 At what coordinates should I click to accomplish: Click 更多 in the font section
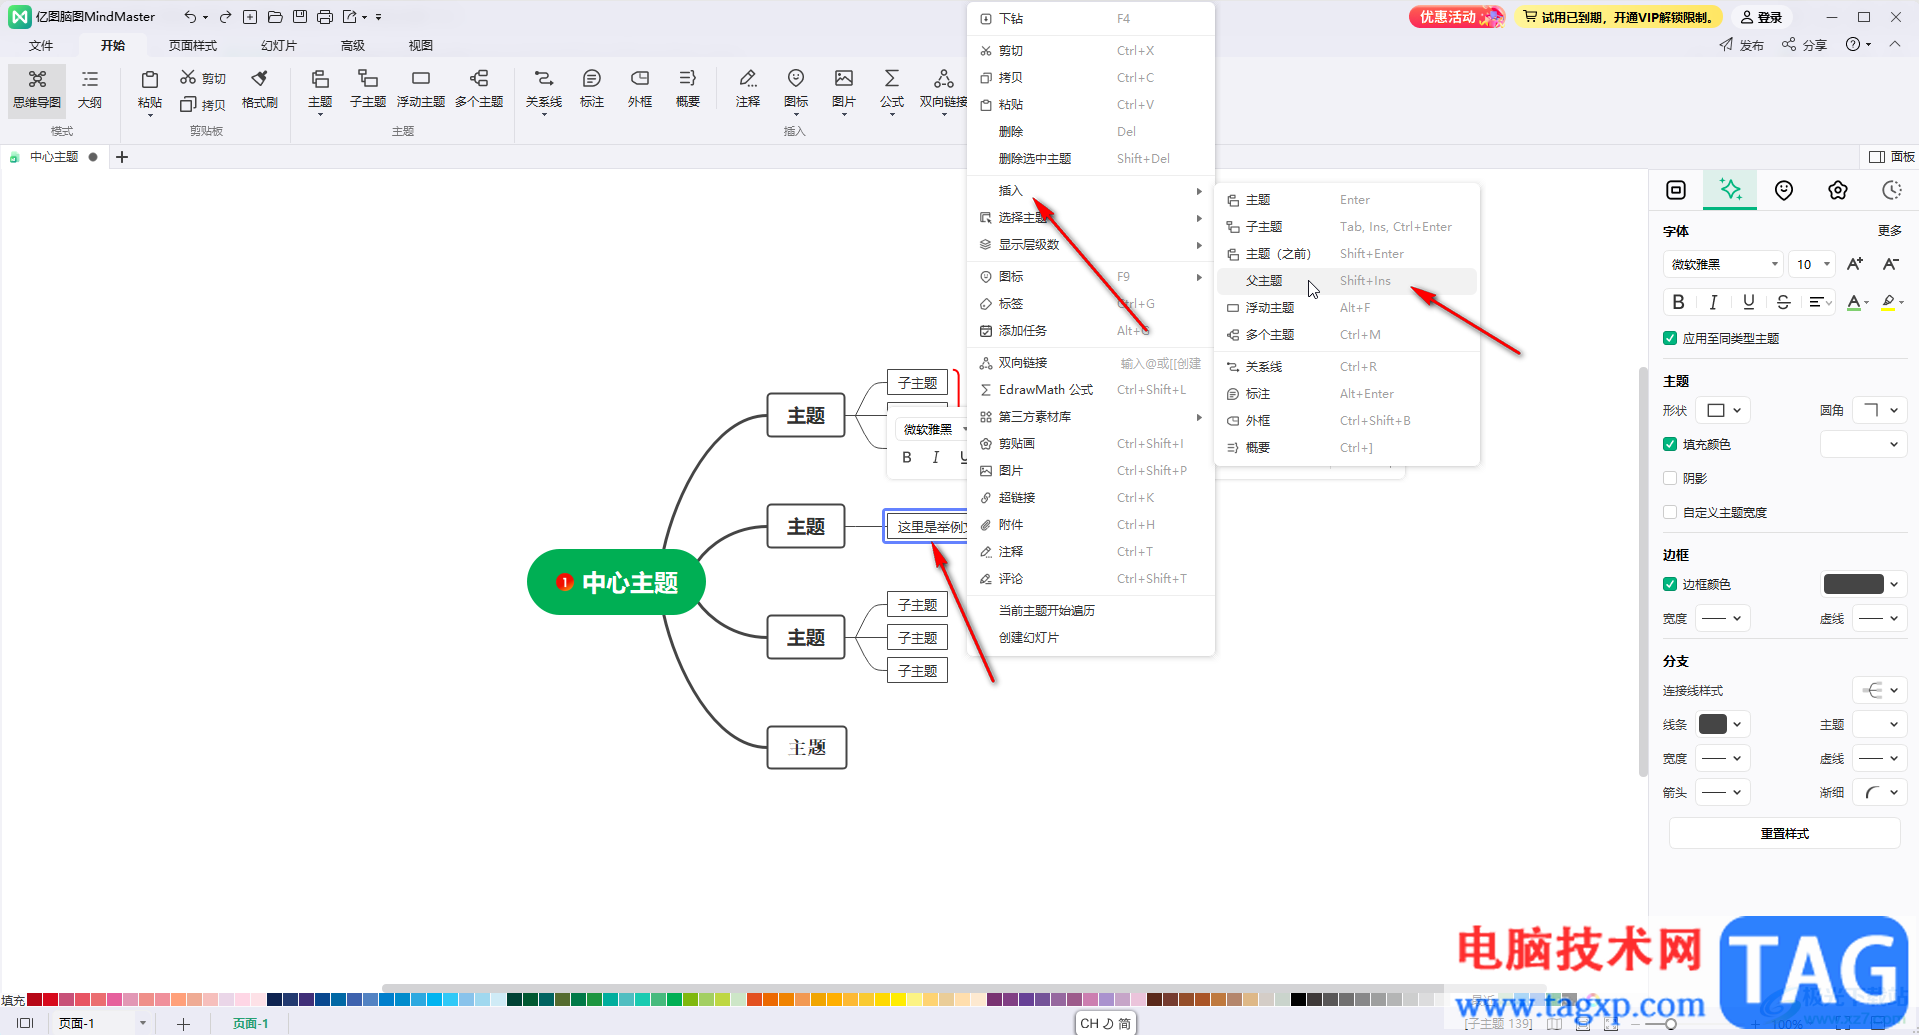point(1889,231)
